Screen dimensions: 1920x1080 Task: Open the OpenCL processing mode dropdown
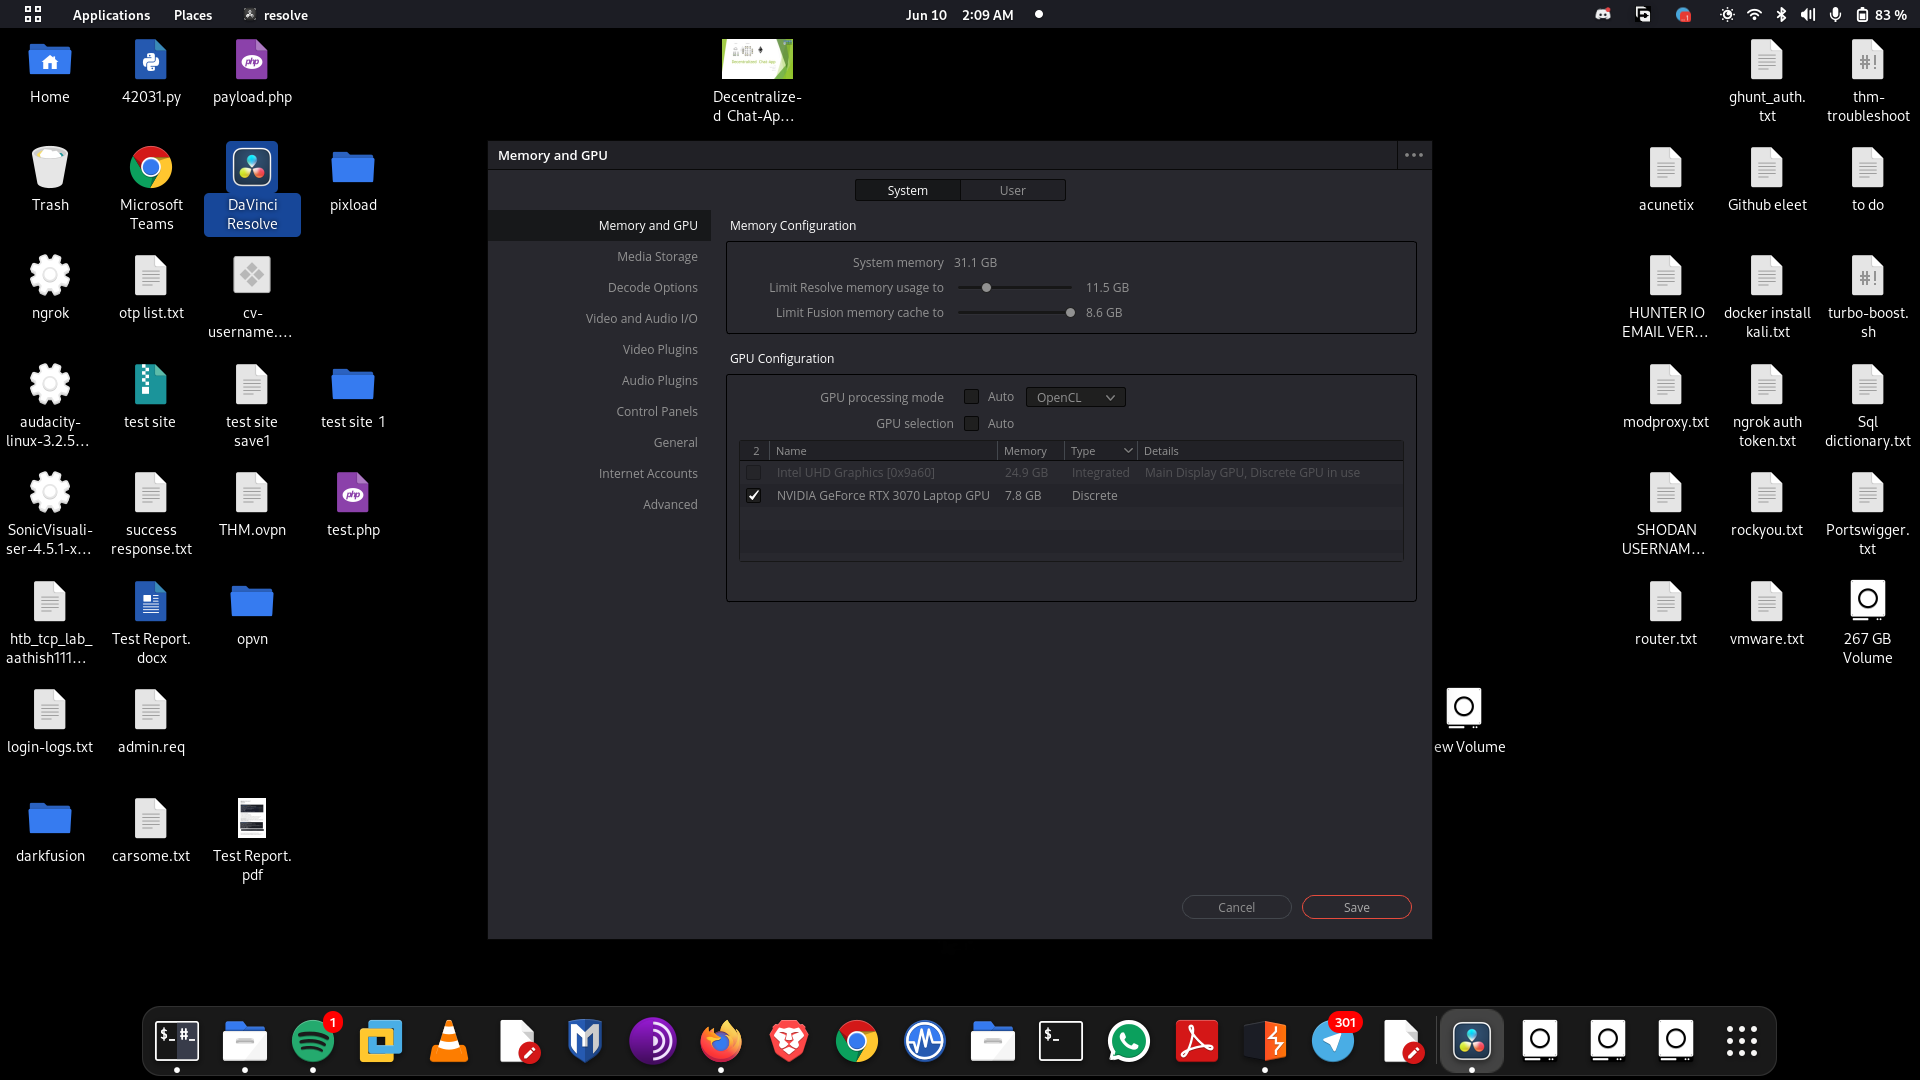[x=1075, y=397]
